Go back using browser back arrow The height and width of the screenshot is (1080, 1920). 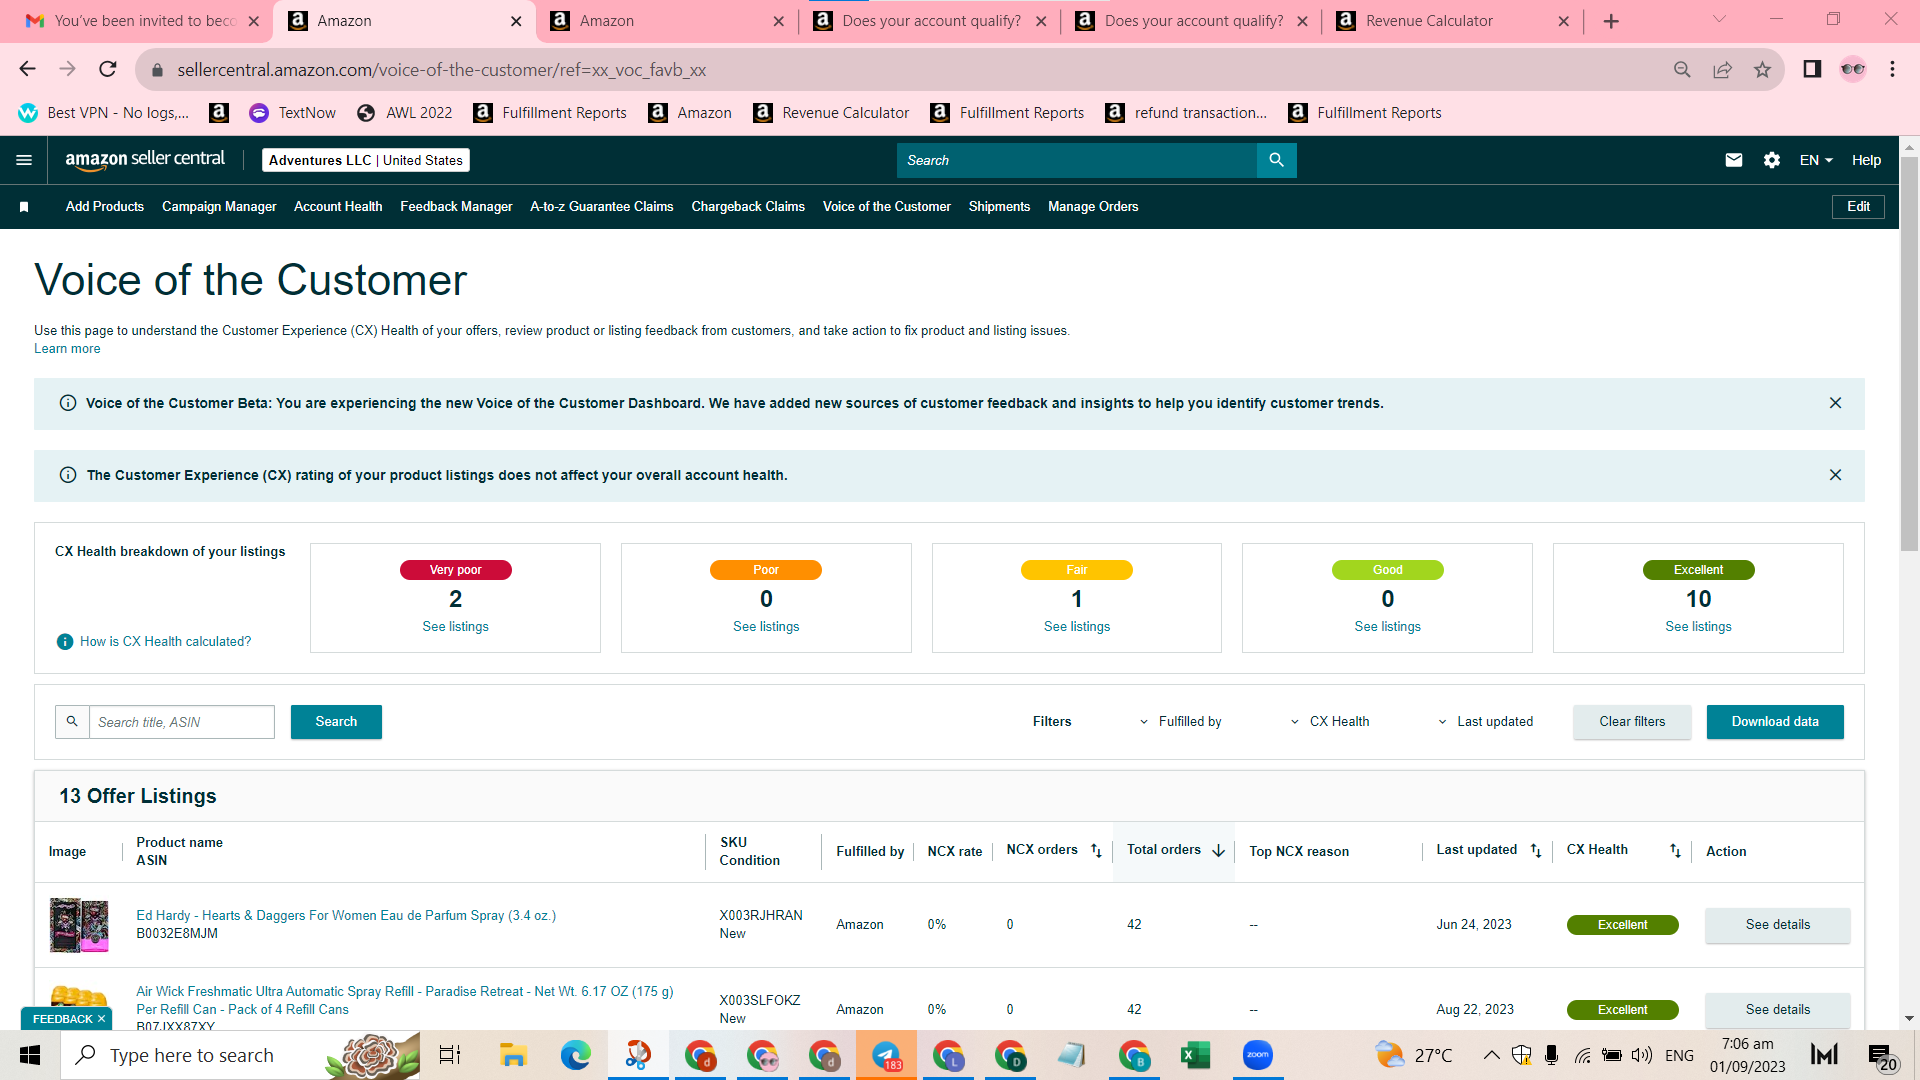(x=27, y=69)
